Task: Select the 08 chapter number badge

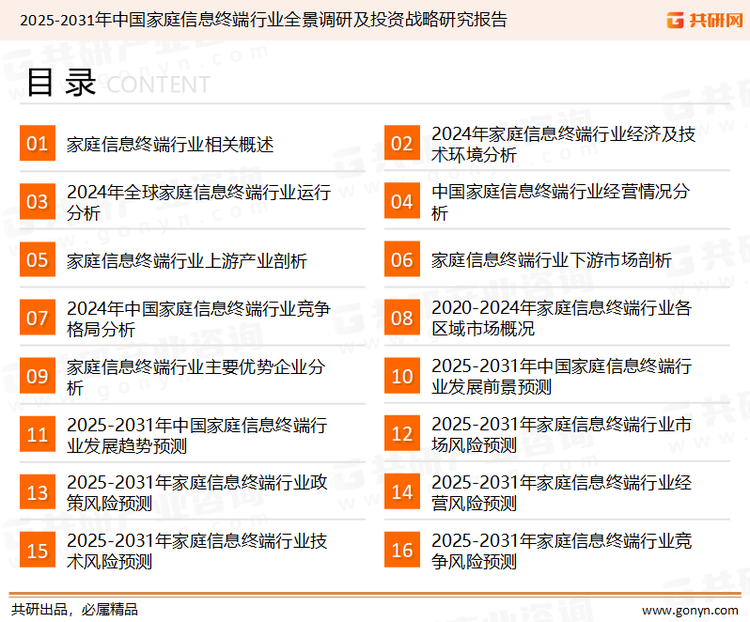Action: [x=401, y=318]
